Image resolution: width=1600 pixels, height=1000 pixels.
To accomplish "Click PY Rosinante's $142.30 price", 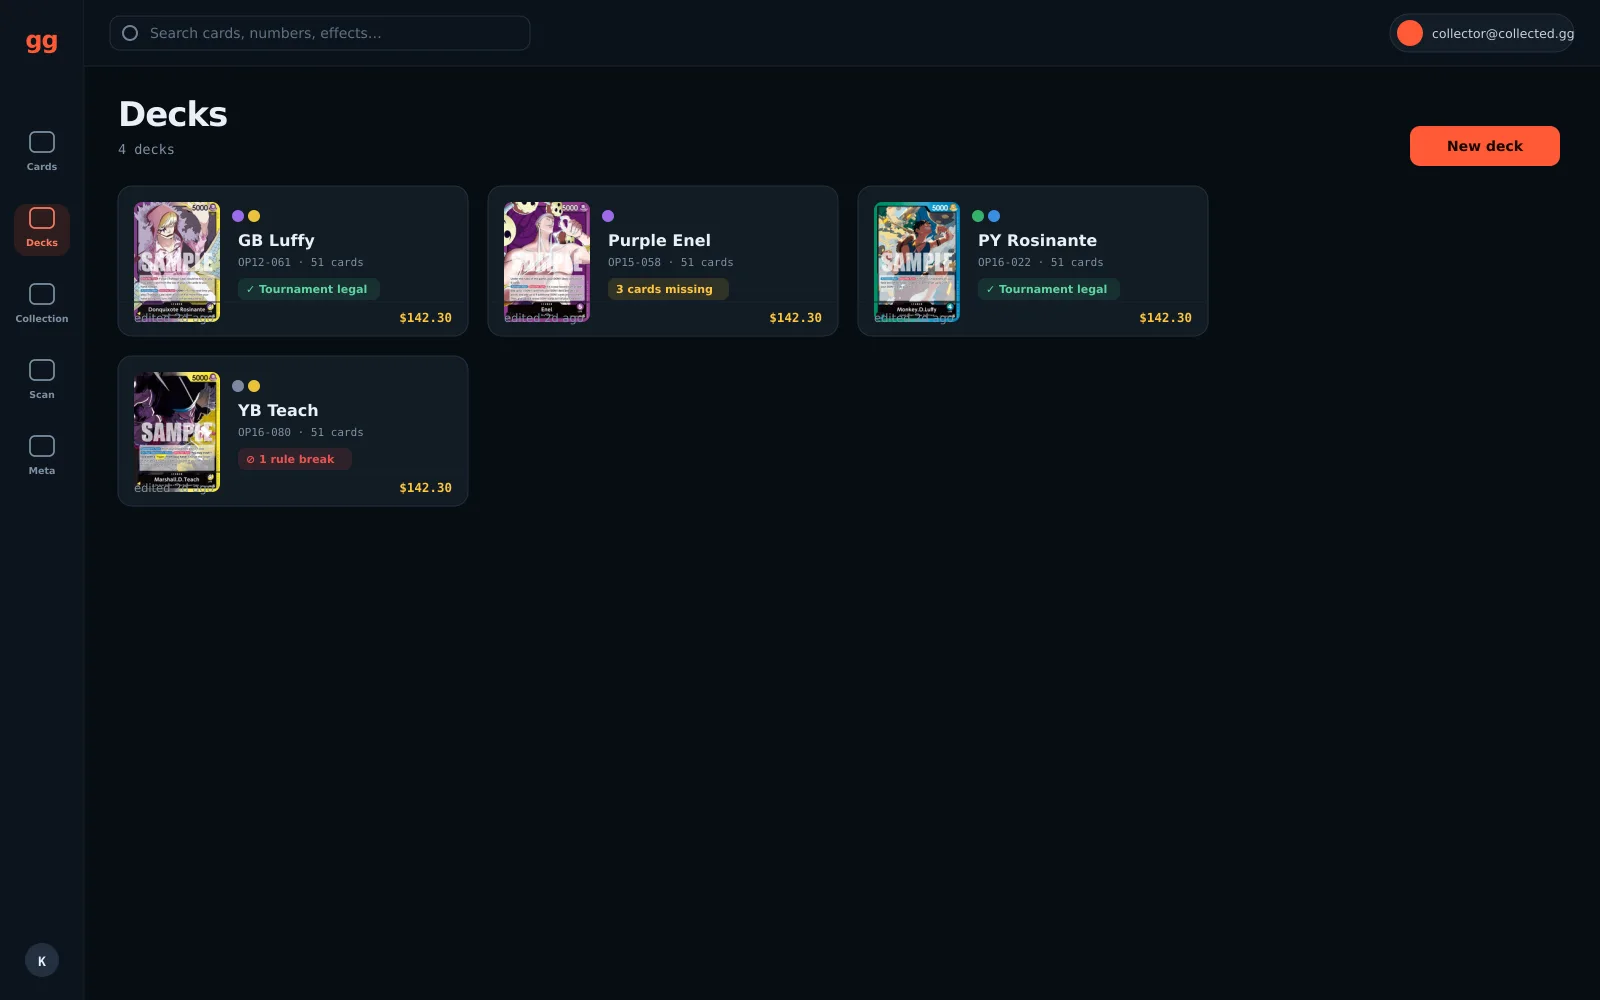I will 1166,318.
